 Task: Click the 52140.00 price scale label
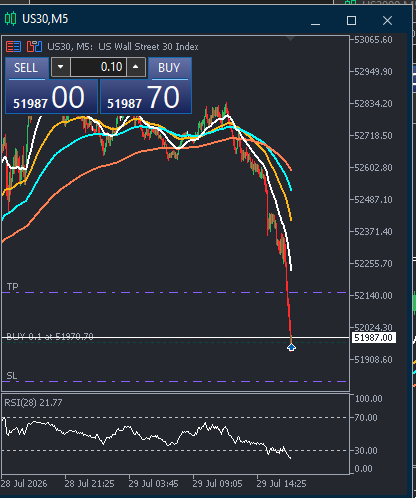tap(373, 296)
